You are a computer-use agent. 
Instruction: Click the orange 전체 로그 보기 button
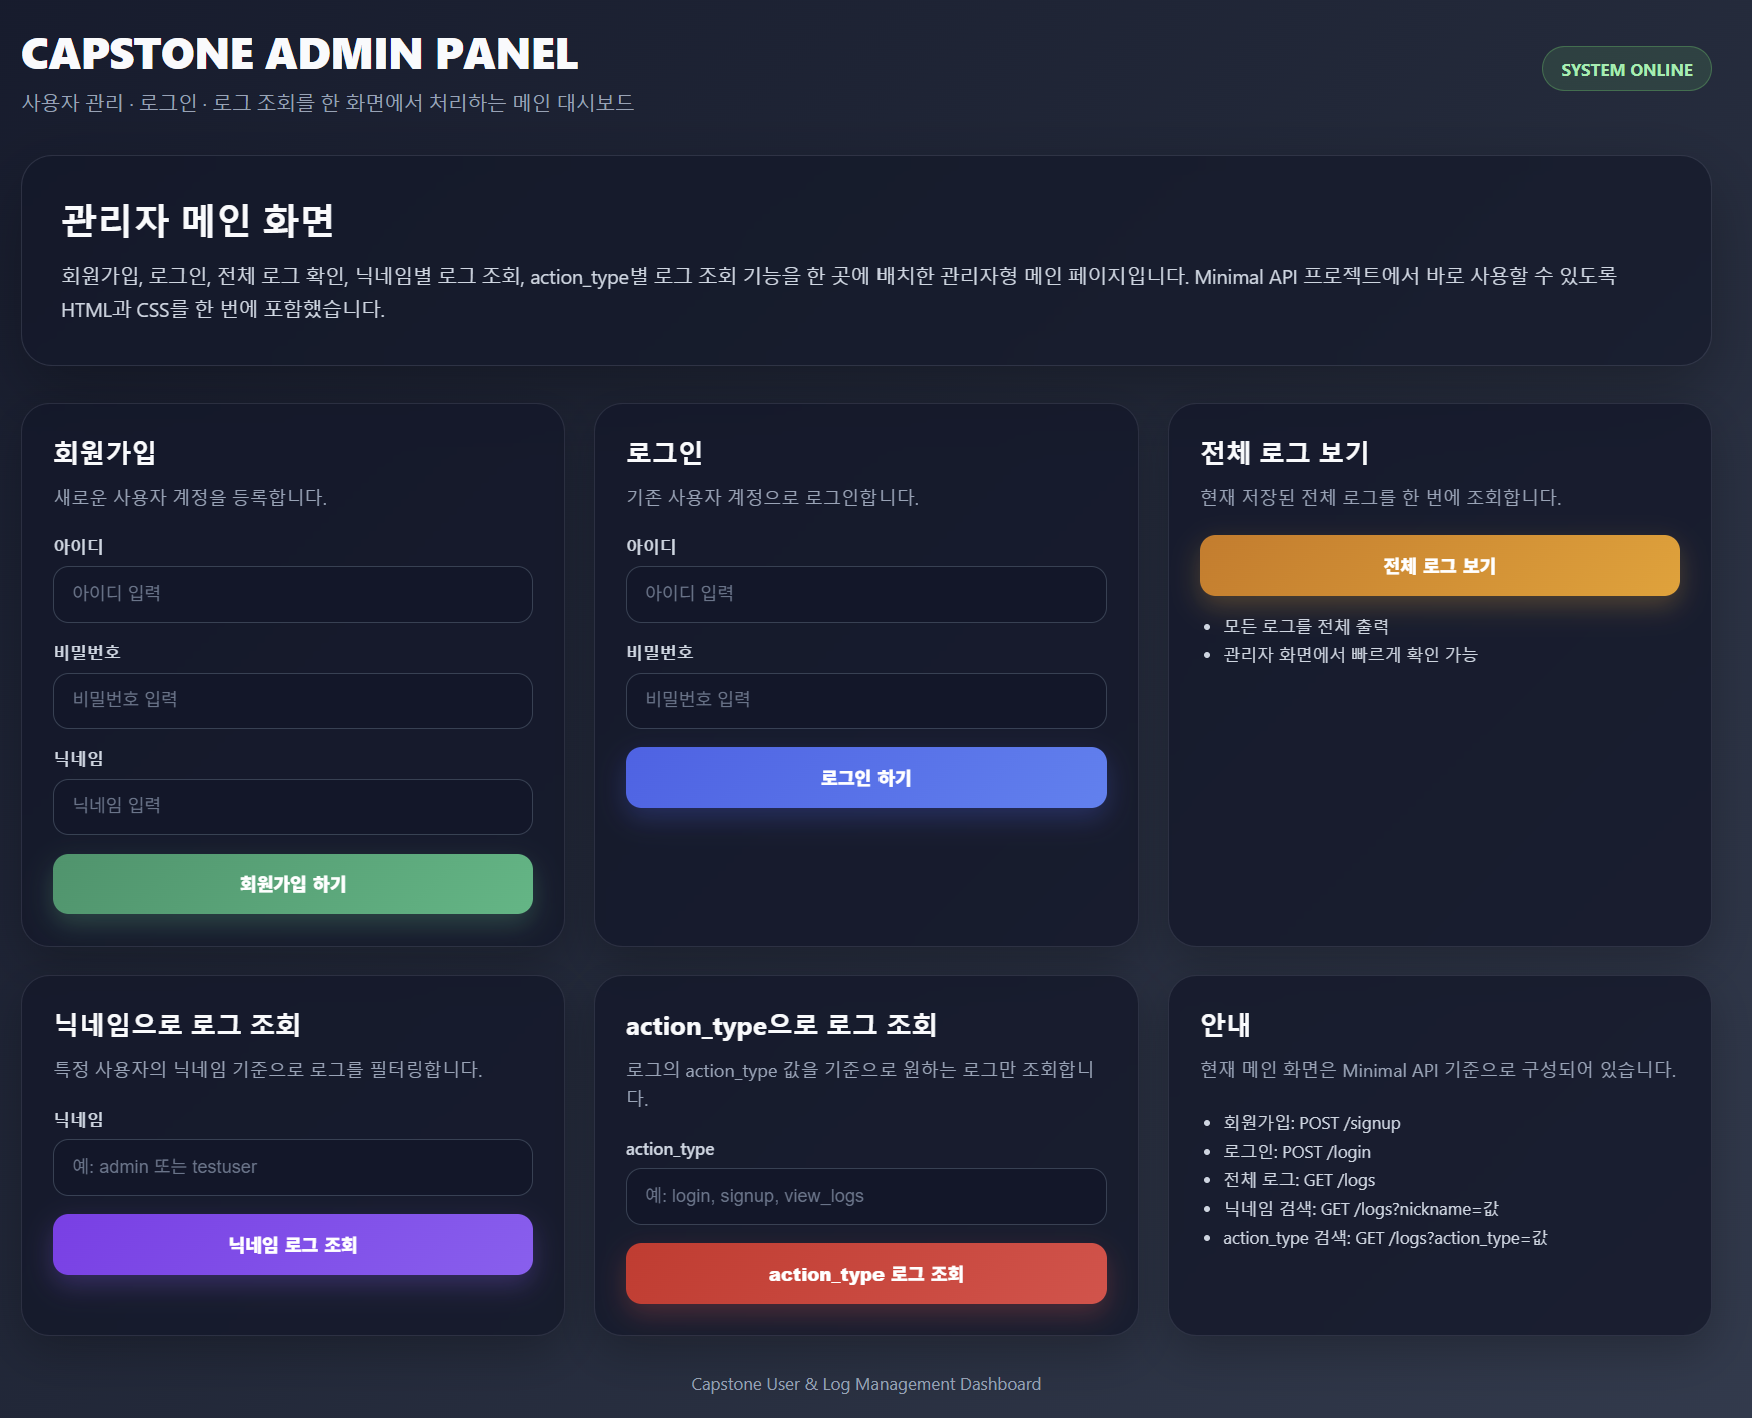pos(1439,565)
